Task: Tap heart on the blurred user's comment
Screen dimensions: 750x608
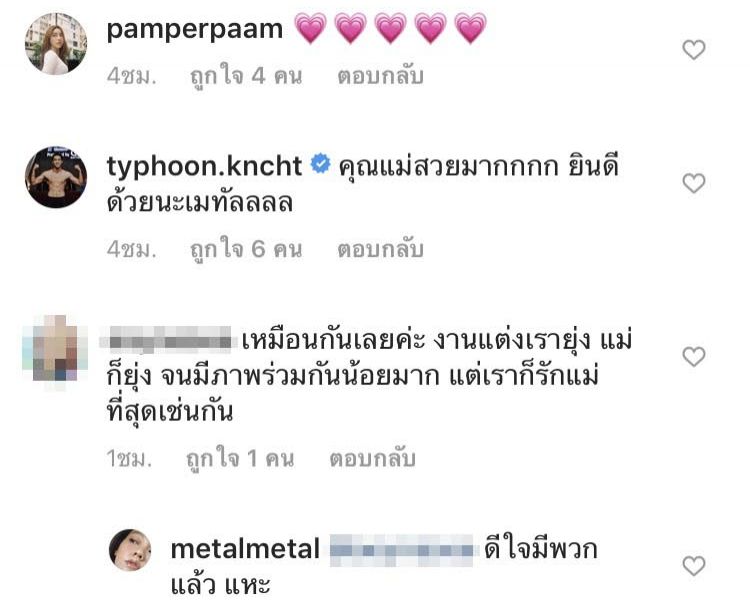Action: [694, 357]
